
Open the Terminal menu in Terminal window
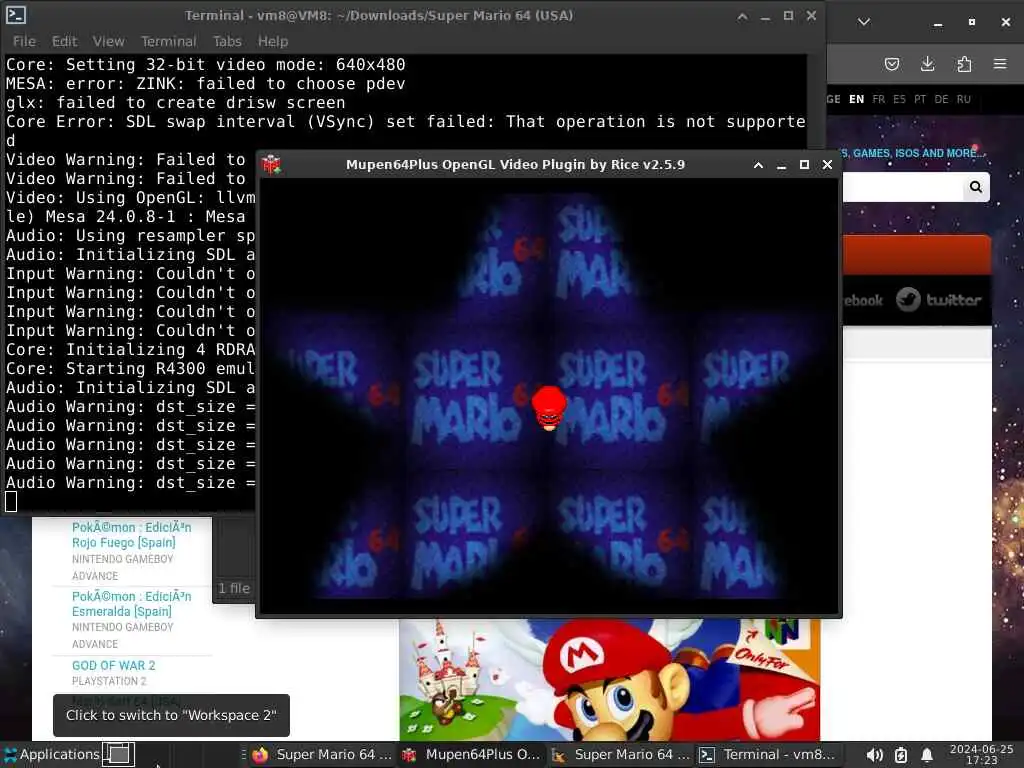click(x=168, y=41)
